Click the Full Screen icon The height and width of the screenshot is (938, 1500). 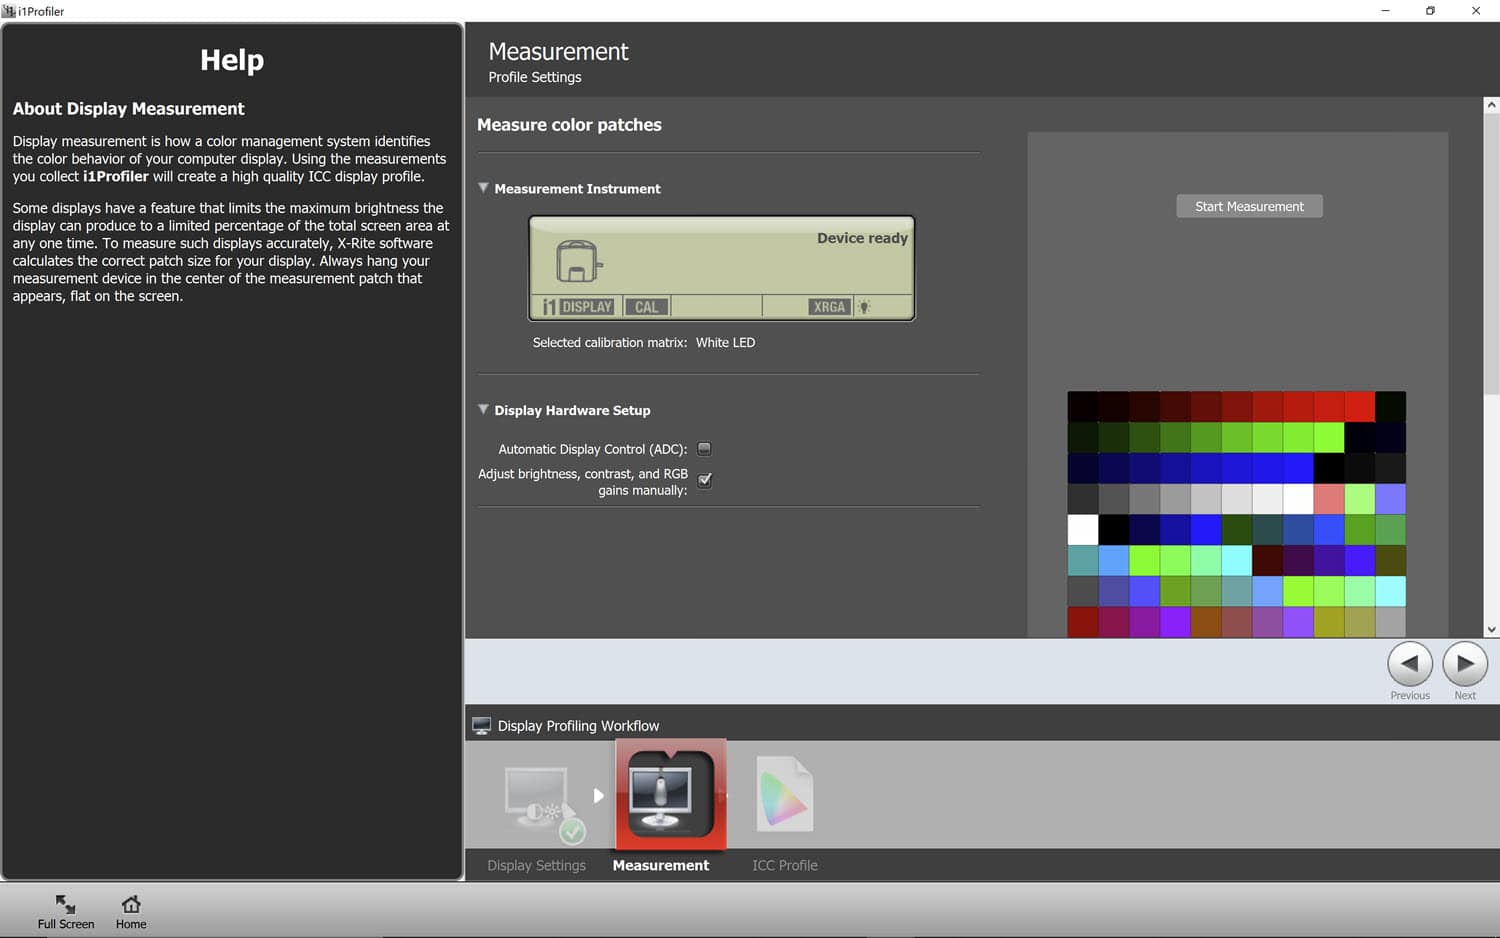pos(65,904)
